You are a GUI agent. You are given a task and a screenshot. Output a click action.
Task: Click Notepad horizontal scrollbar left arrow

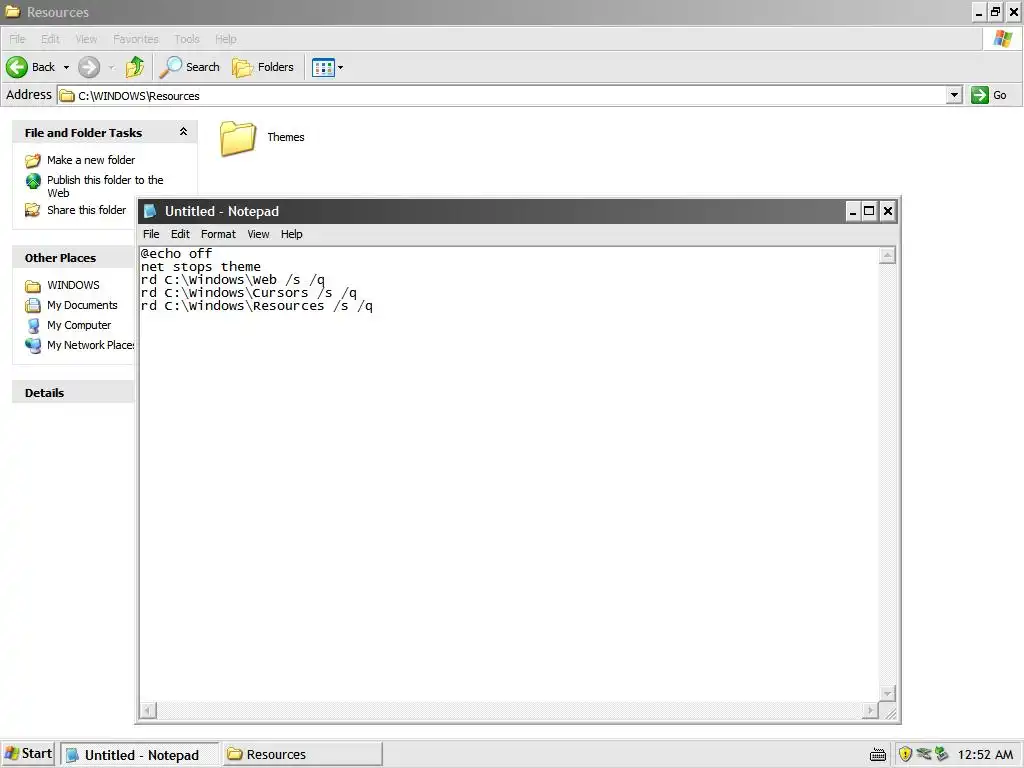click(149, 710)
